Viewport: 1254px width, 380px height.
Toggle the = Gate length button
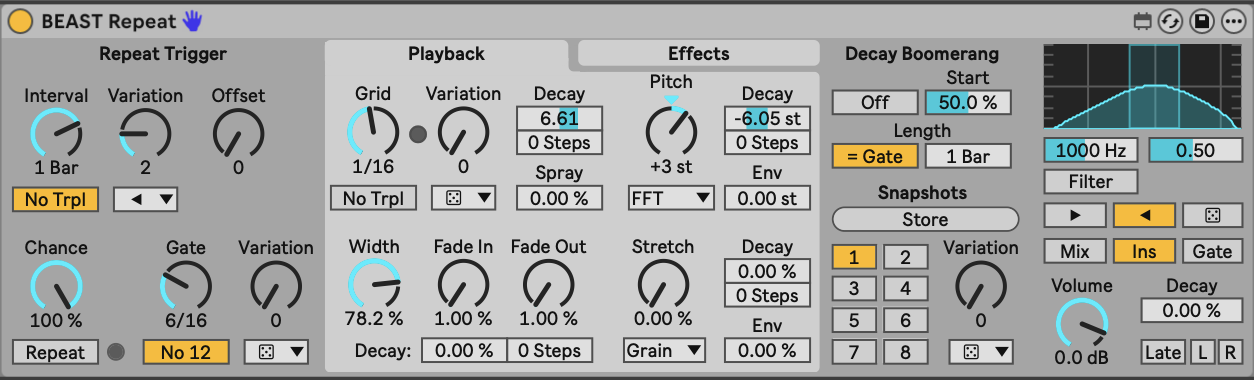[875, 157]
